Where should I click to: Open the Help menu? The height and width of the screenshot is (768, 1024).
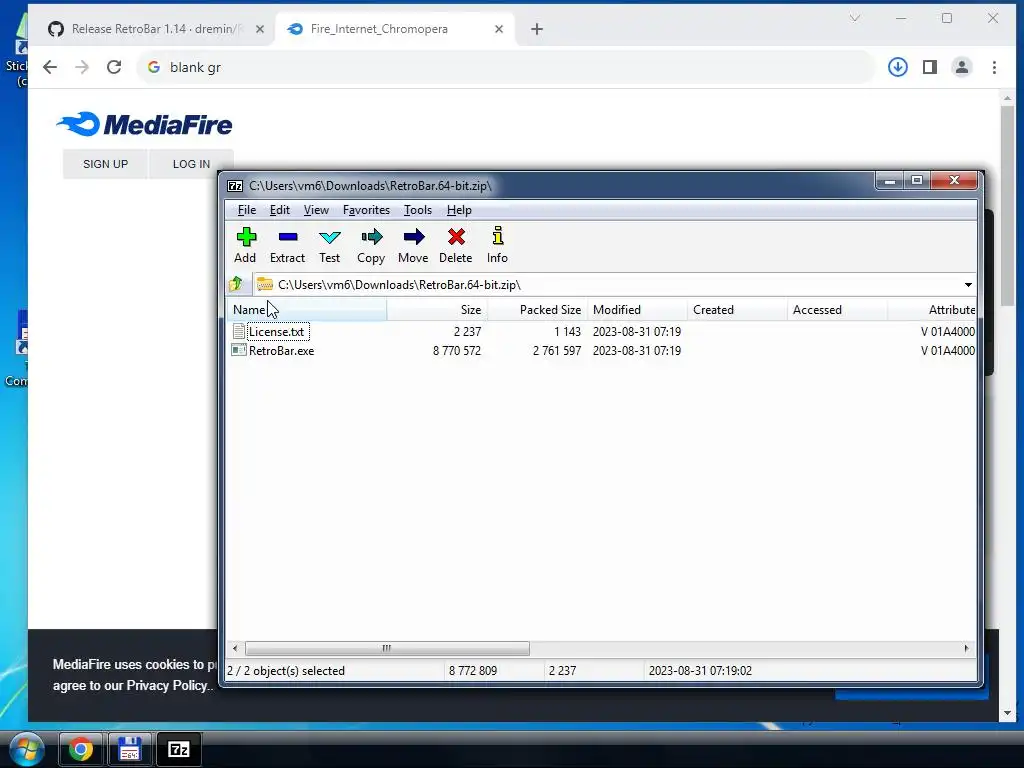coord(459,210)
